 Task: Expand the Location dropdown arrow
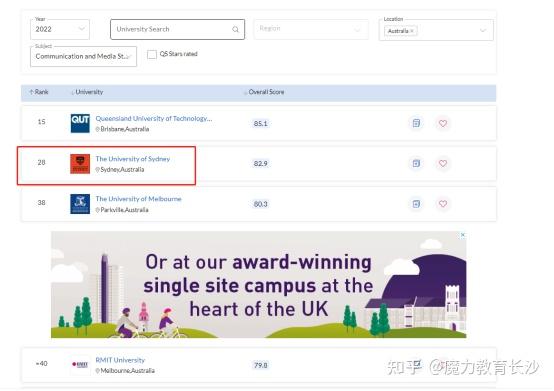(x=483, y=30)
